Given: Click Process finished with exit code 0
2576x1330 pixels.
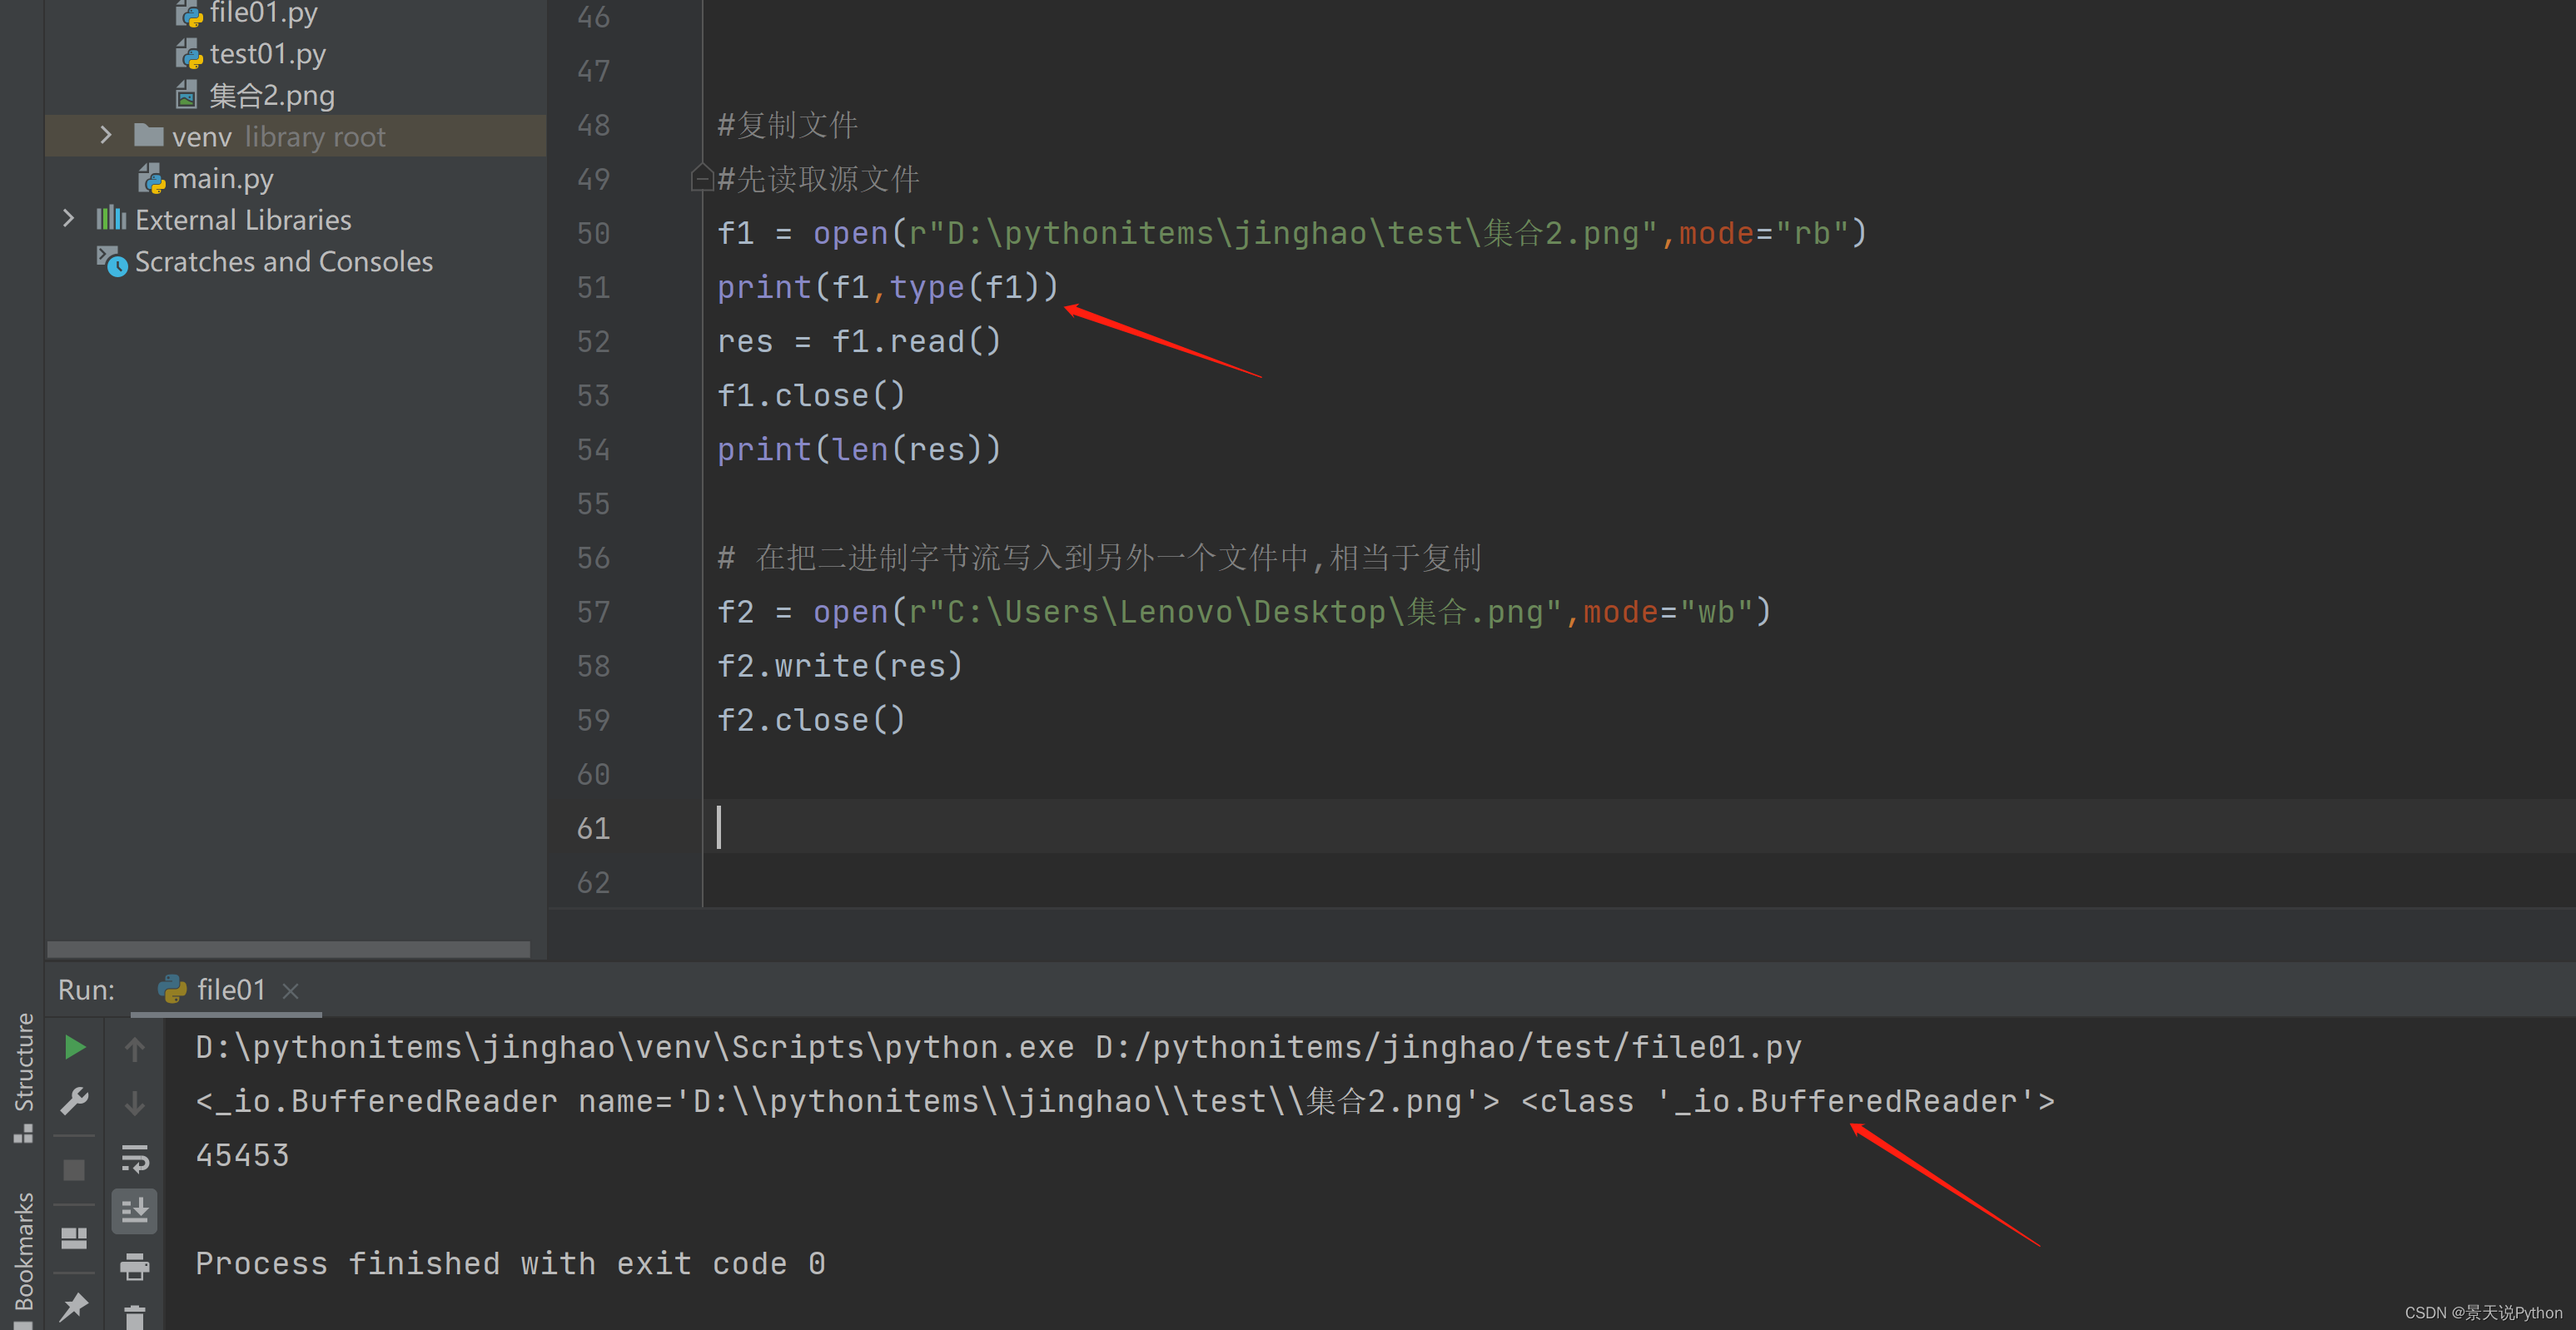Looking at the screenshot, I should pos(510,1263).
